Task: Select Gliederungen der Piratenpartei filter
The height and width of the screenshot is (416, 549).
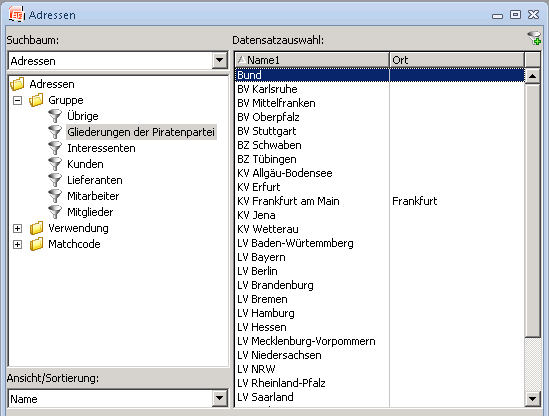Action: click(x=141, y=132)
